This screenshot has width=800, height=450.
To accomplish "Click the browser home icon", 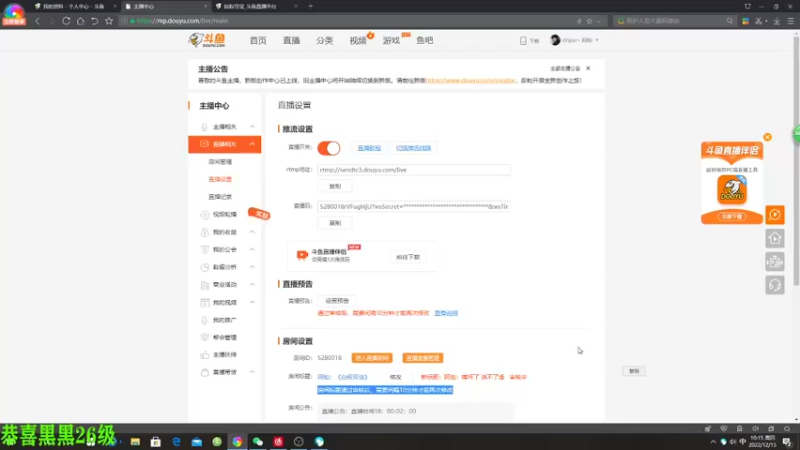I will 81,21.
